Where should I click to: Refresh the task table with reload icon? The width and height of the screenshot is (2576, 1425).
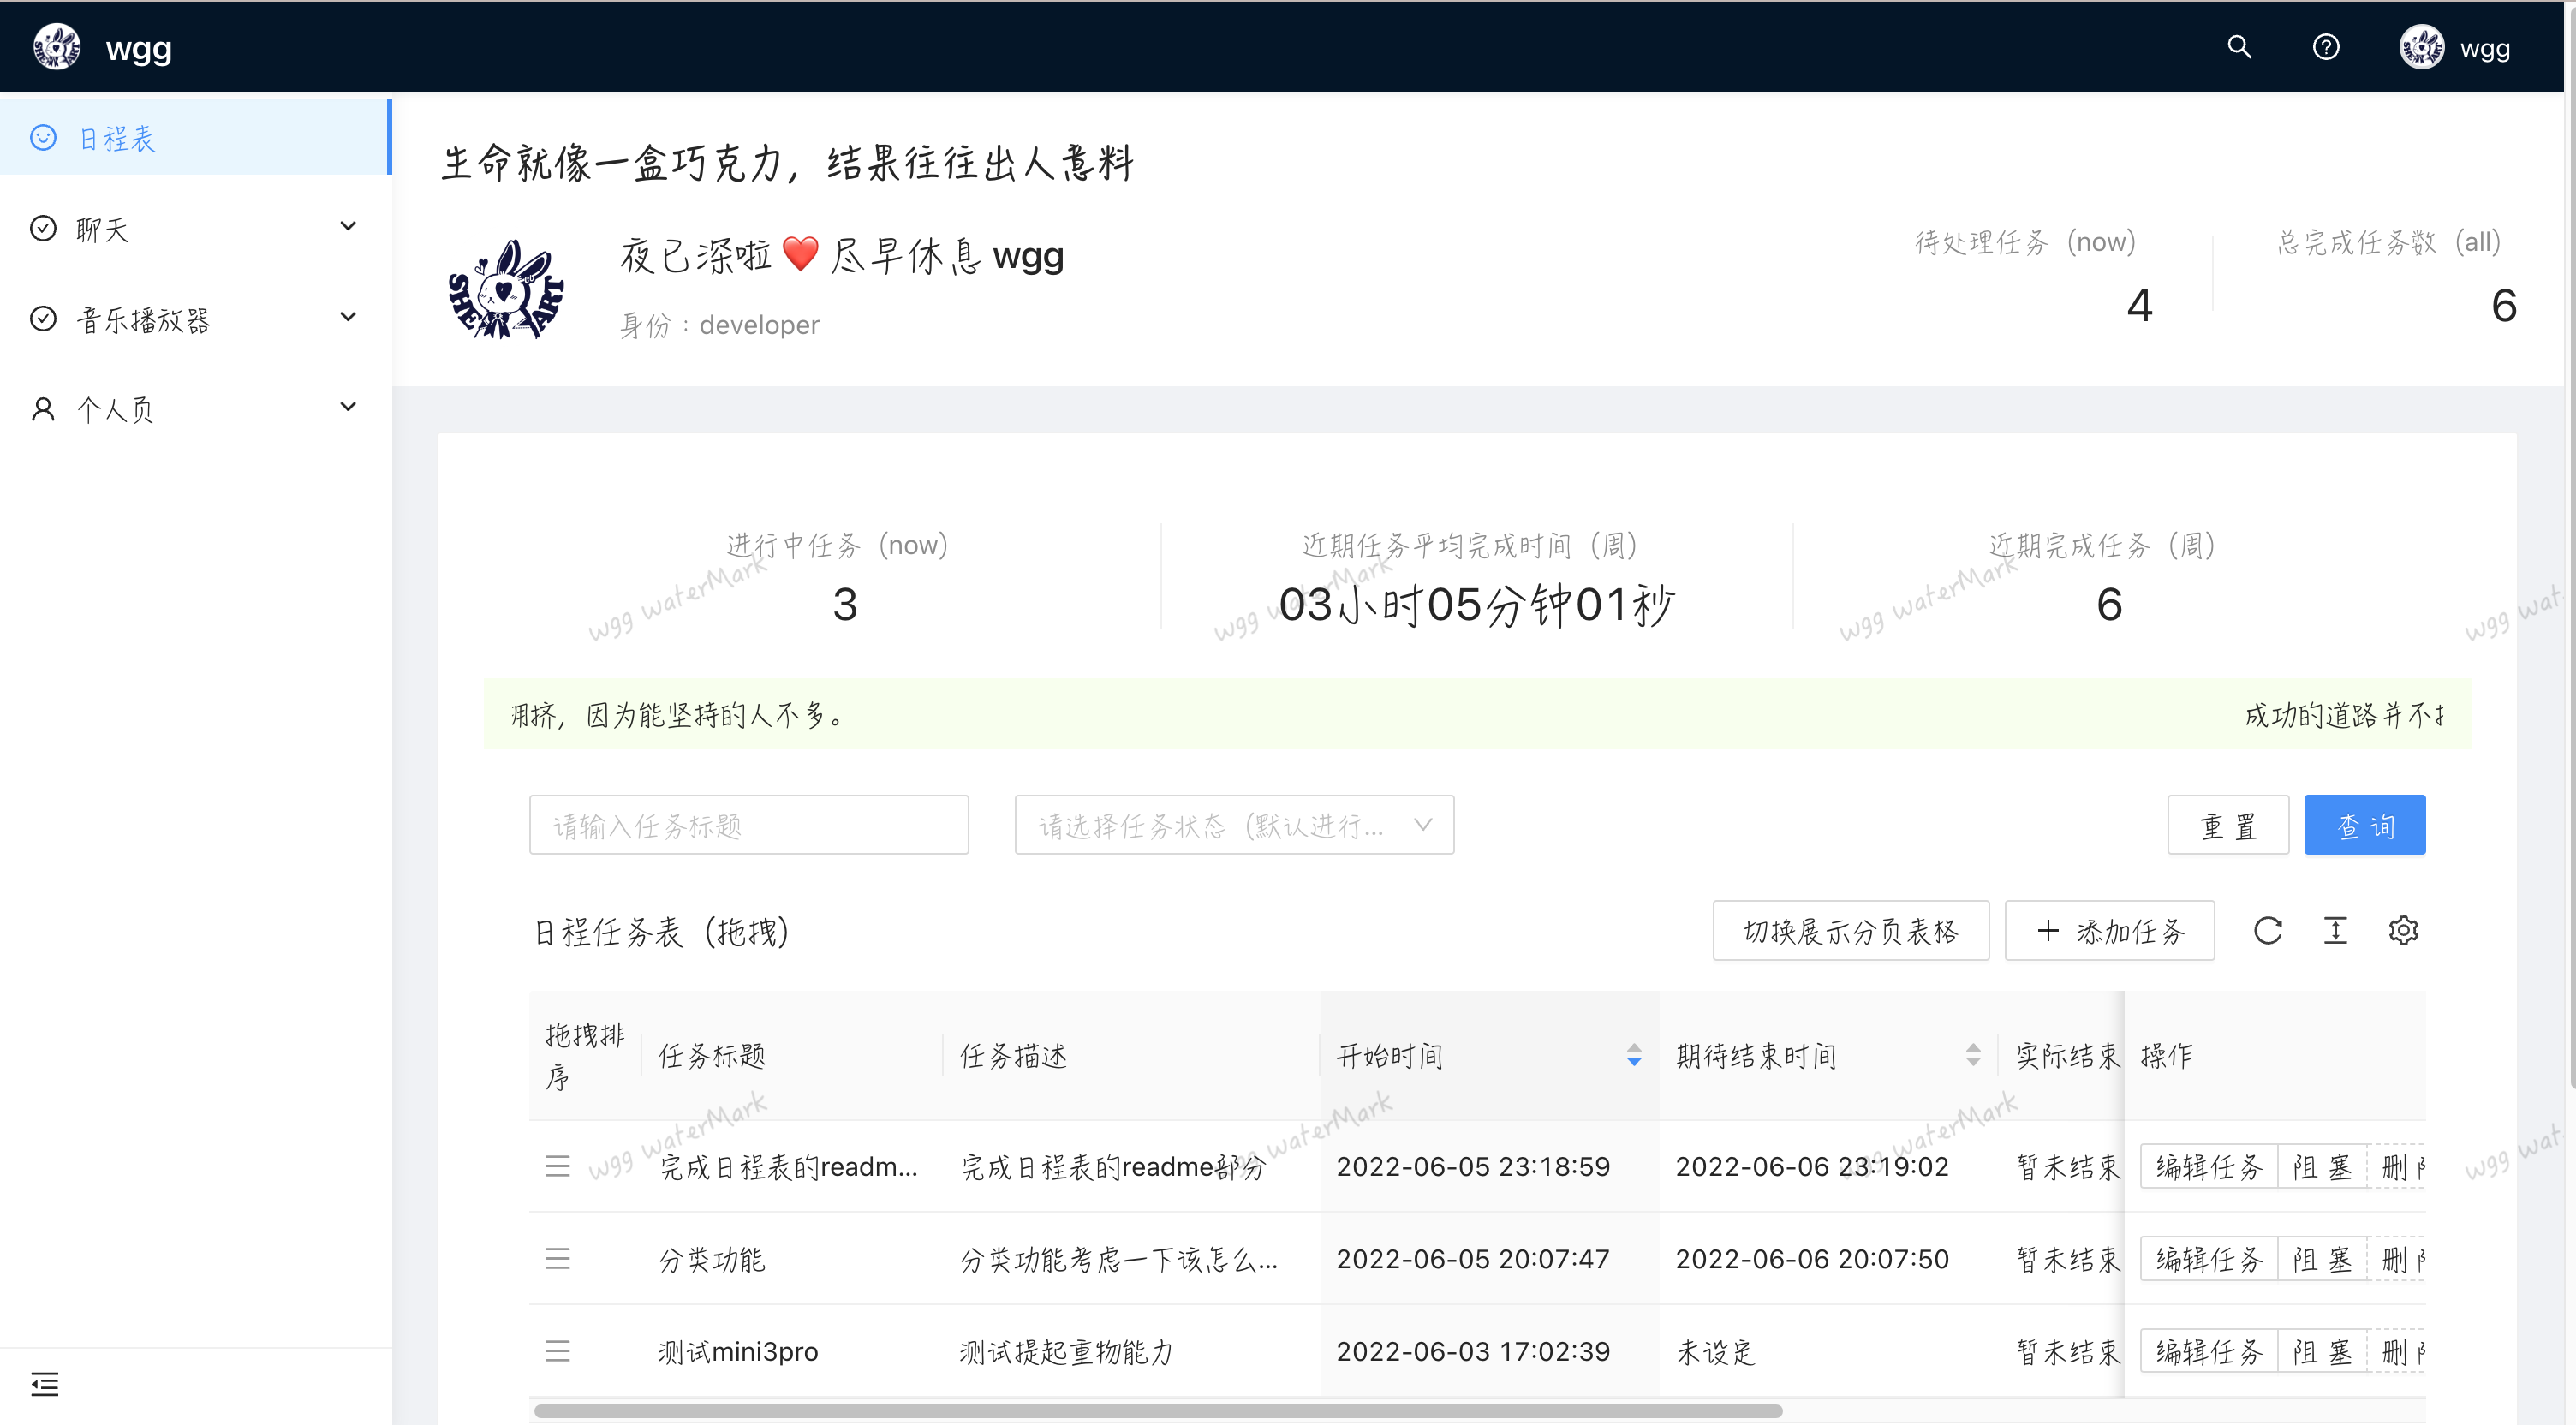pos(2267,931)
